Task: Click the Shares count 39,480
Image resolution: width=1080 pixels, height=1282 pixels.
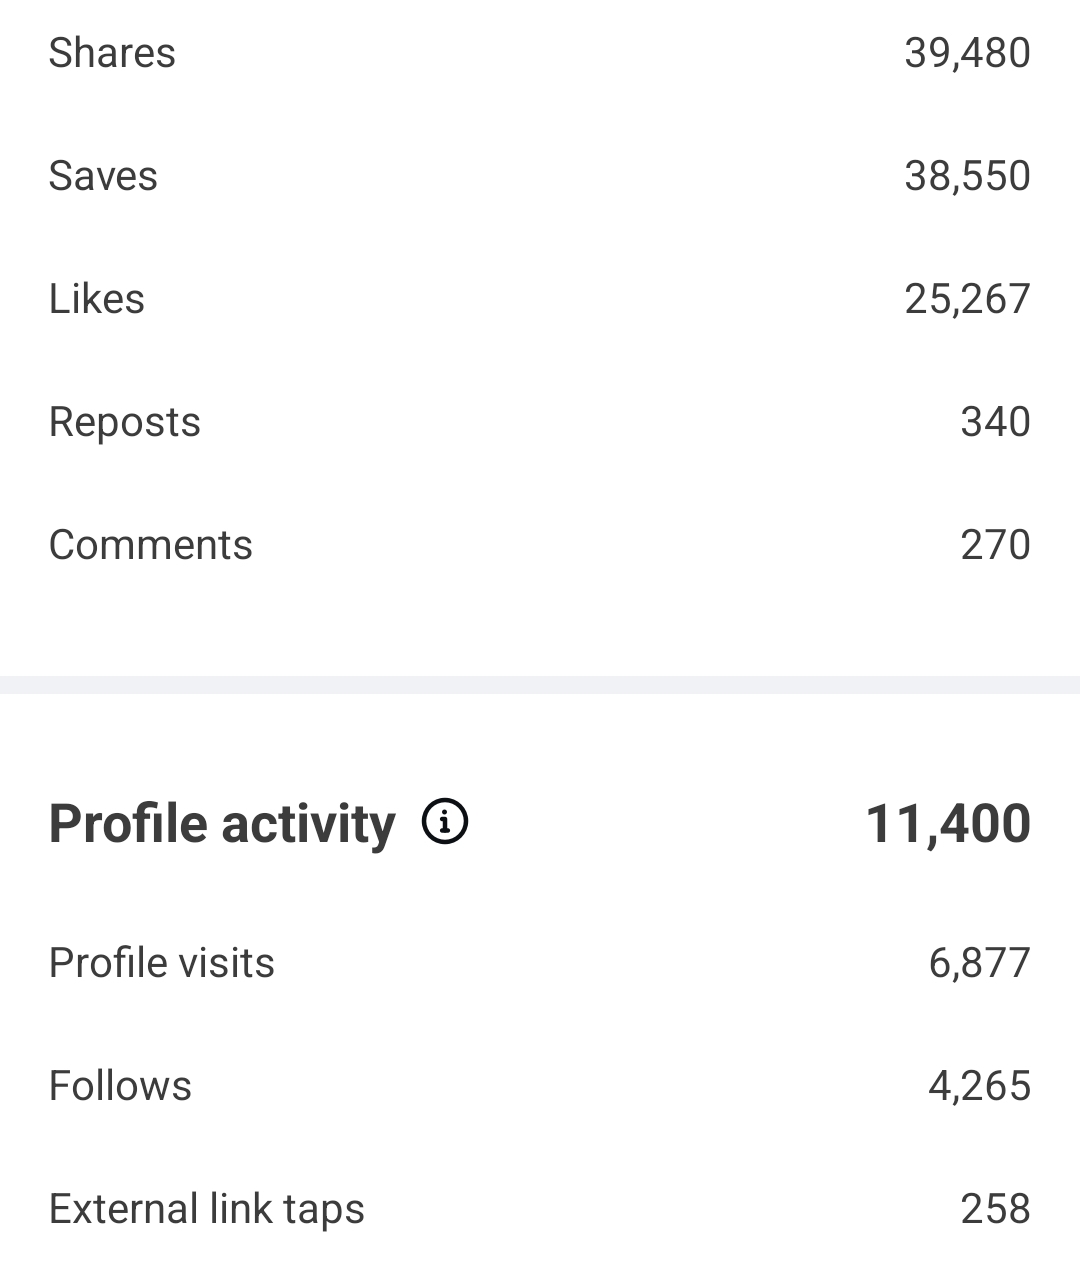Action: [x=967, y=53]
